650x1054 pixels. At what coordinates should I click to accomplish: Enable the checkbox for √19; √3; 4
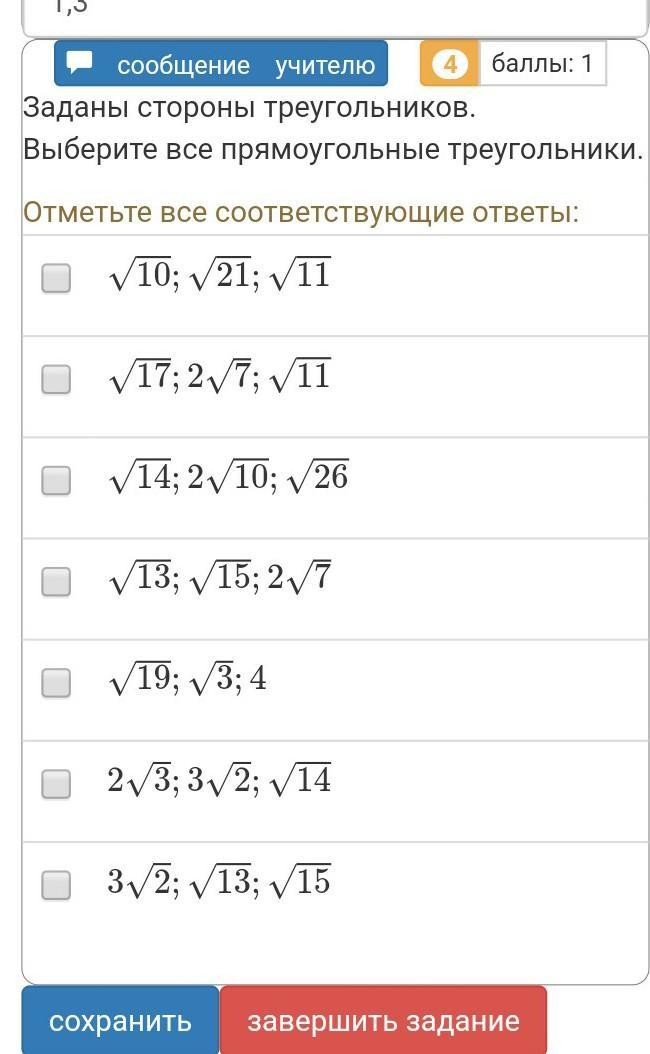[x=56, y=682]
